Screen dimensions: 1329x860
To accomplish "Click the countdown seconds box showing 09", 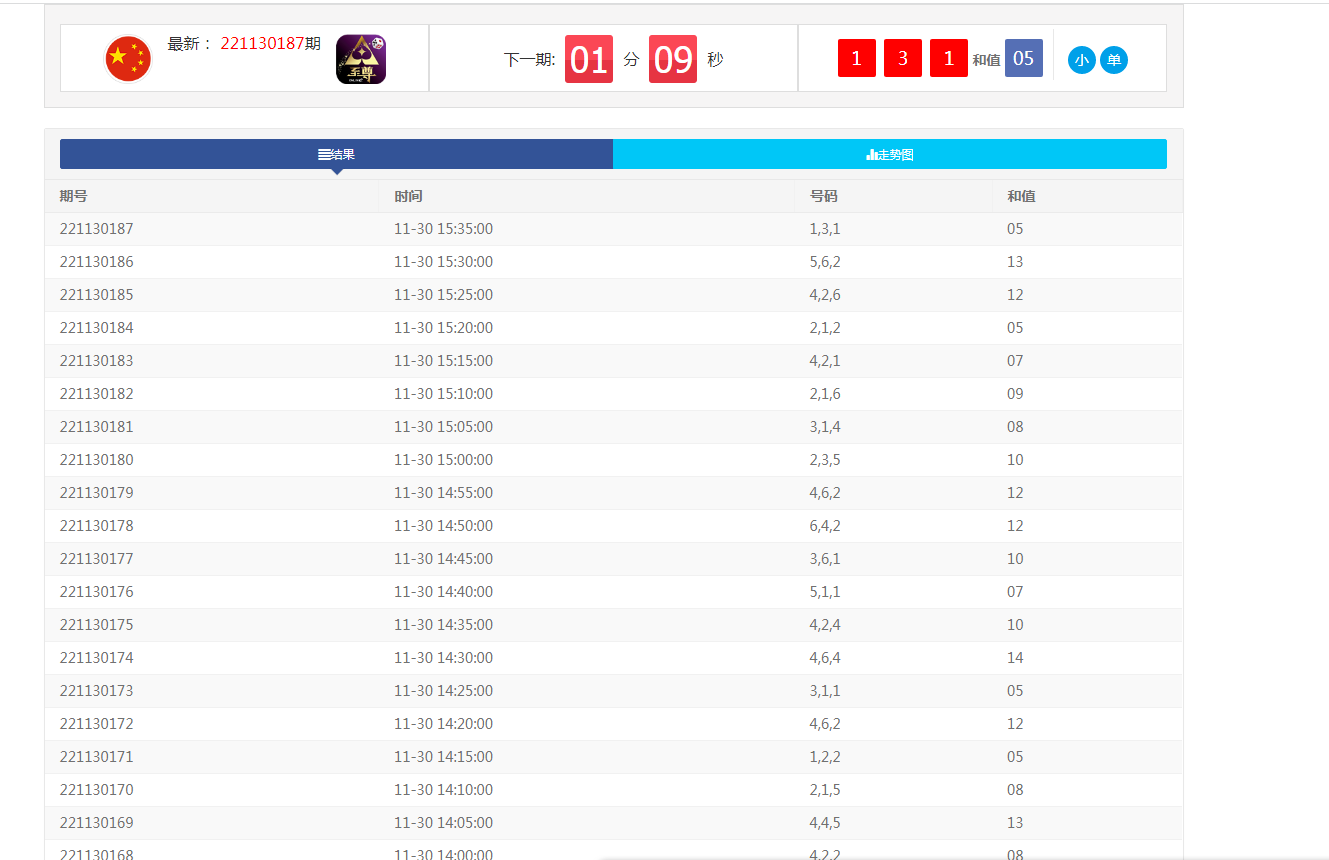I will (x=673, y=59).
